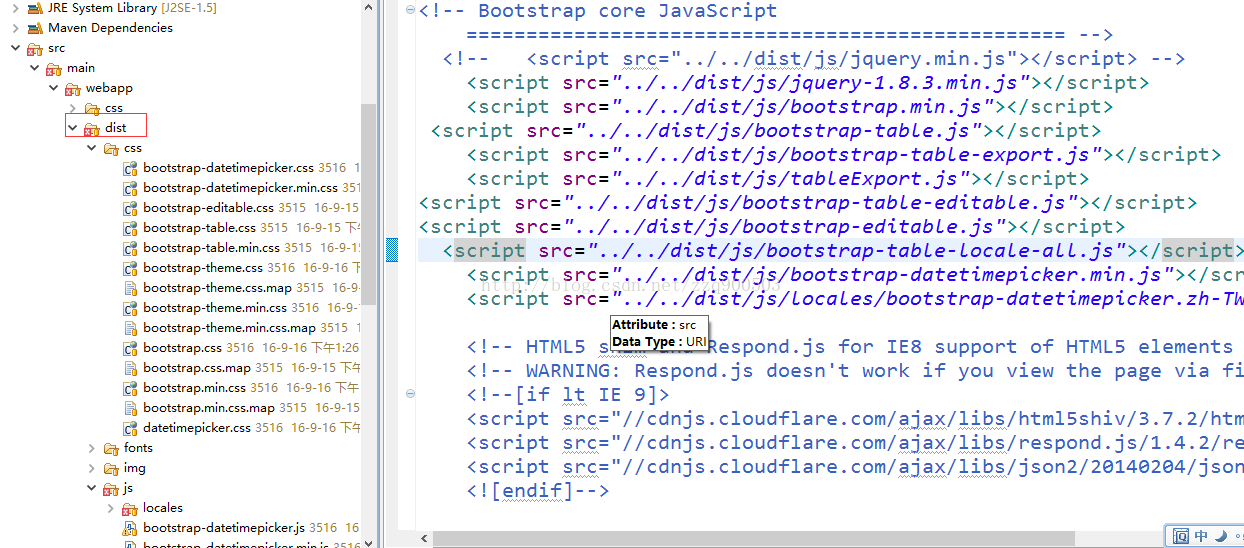Image resolution: width=1244 pixels, height=548 pixels.
Task: Collapse the main folder
Action: pos(35,68)
